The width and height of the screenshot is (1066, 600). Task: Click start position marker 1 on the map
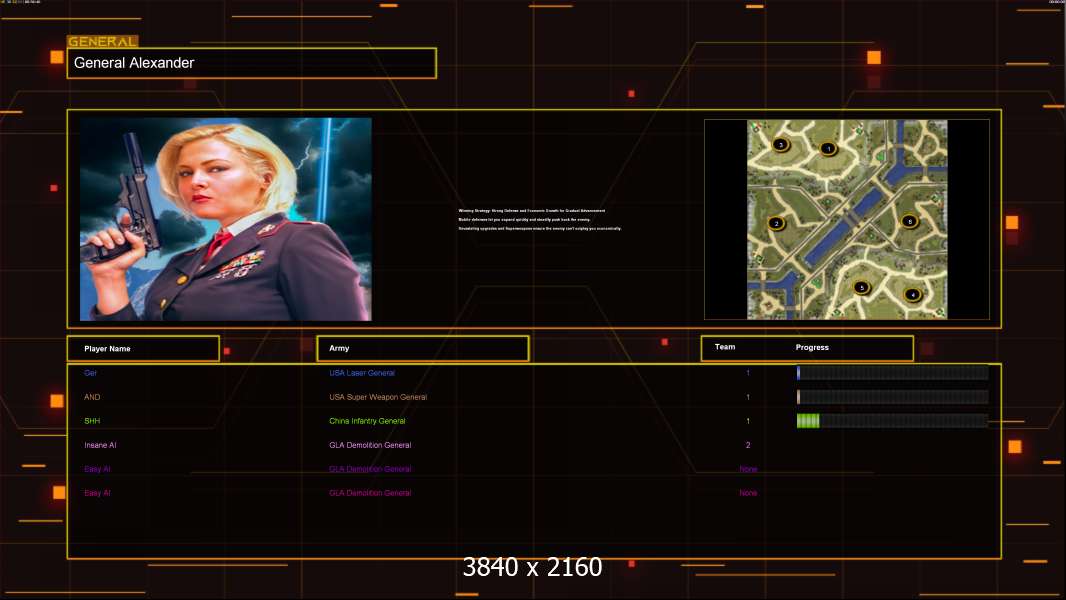pos(827,148)
